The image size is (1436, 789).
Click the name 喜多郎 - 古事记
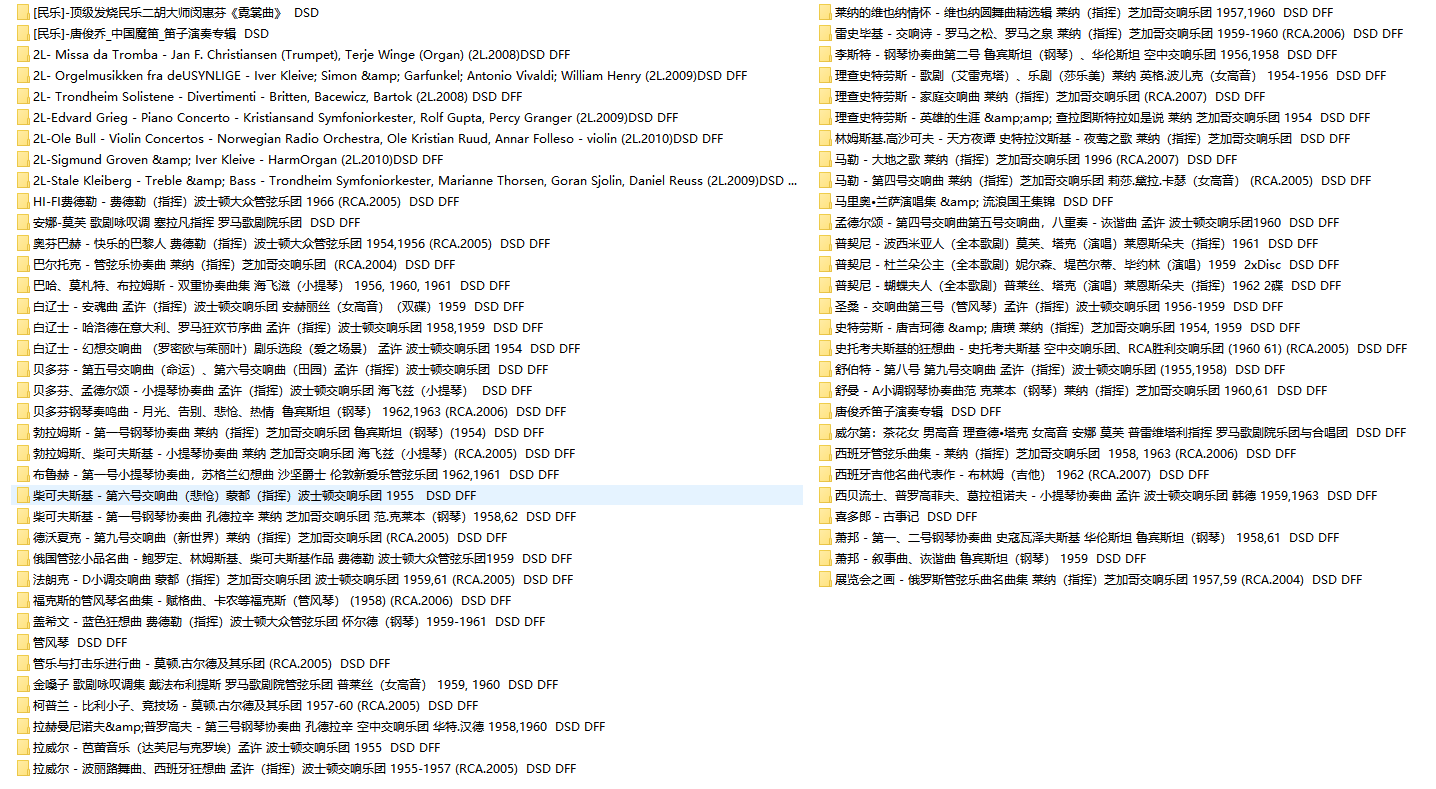(x=906, y=516)
